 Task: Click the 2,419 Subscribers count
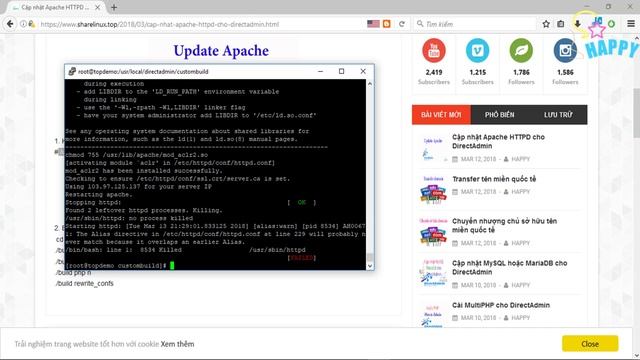pos(434,72)
